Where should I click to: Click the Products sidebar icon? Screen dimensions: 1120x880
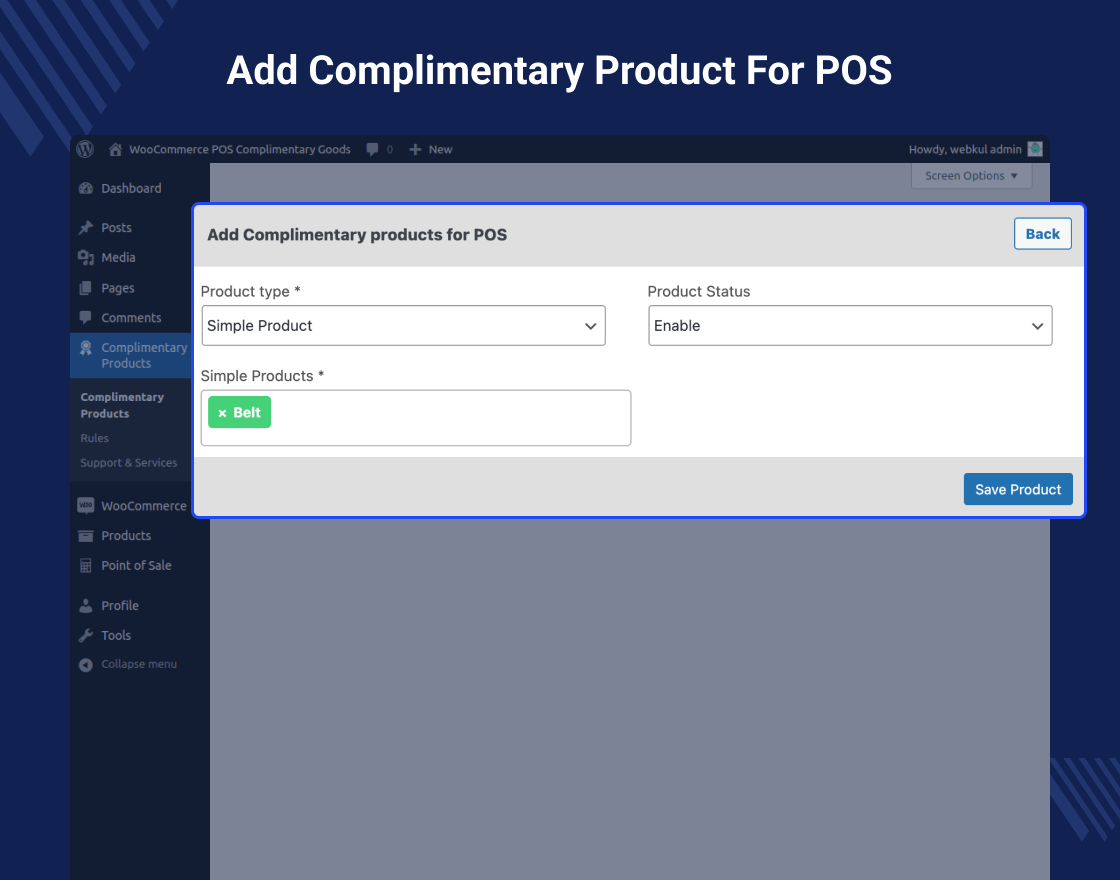pyautogui.click(x=84, y=535)
